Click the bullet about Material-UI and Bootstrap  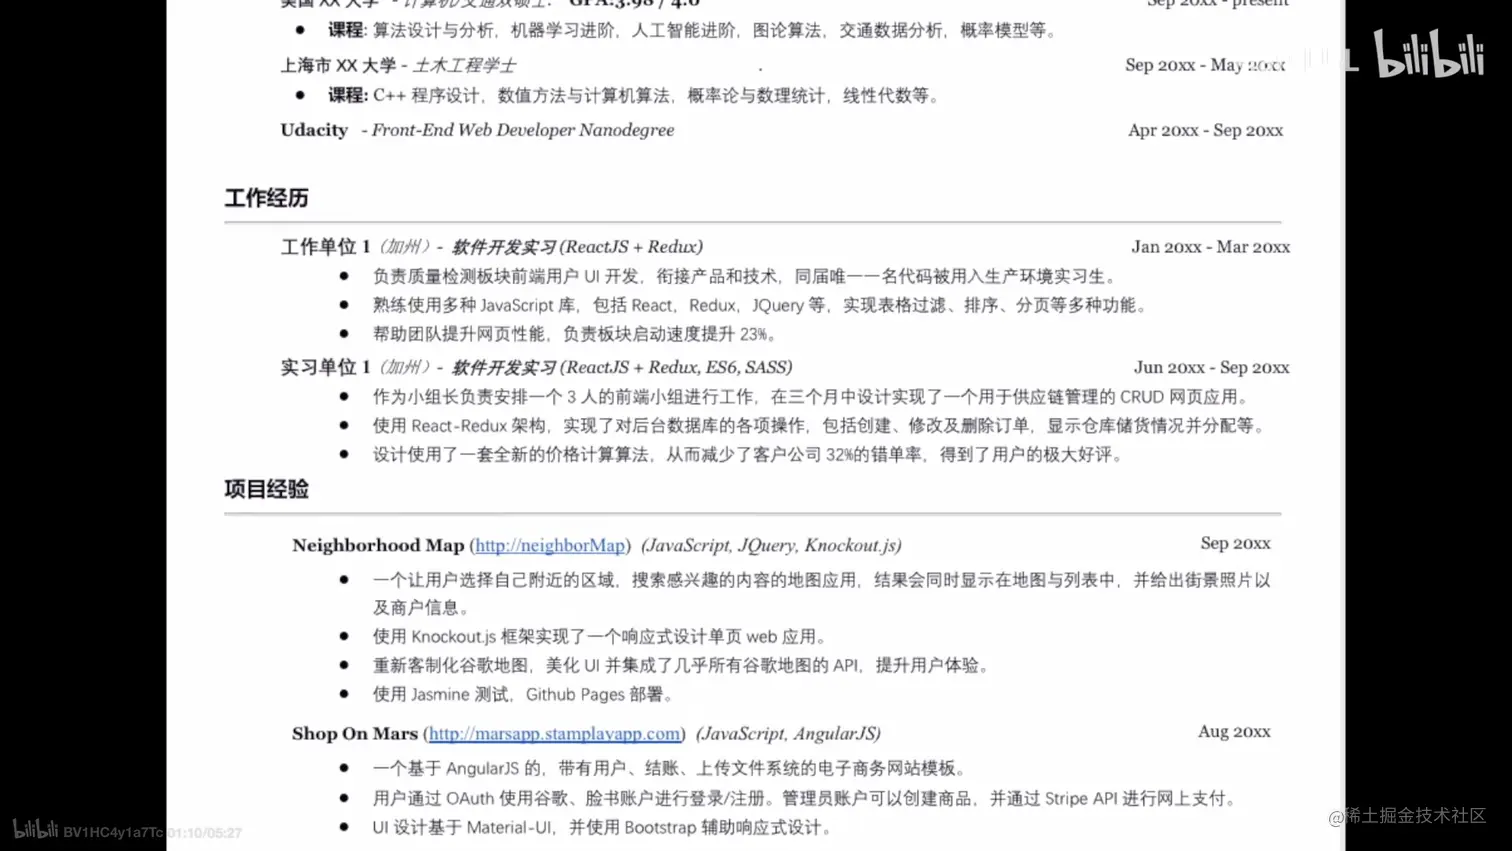[x=602, y=827]
